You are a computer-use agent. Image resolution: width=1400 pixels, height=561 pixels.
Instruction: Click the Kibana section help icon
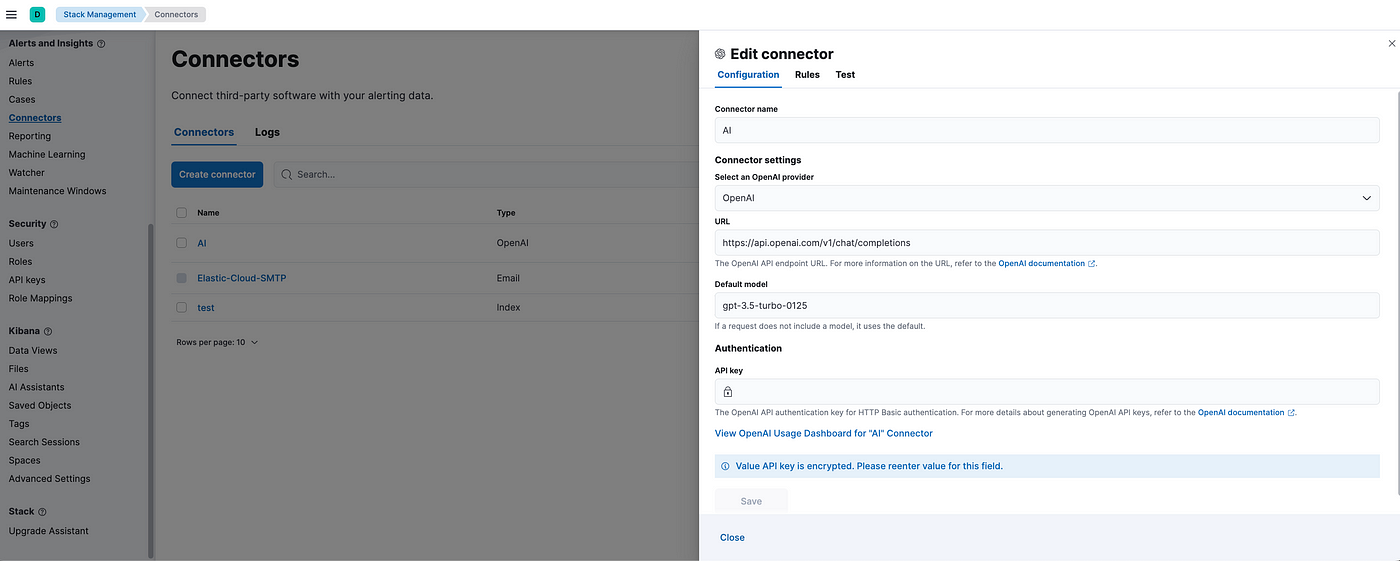point(48,332)
